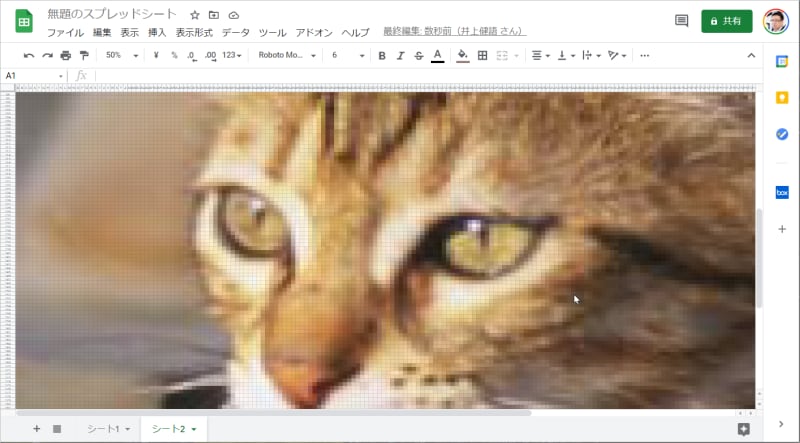Viewport: 800px width, 443px height.
Task: Open the horizontal align dropdown
Action: [540, 56]
